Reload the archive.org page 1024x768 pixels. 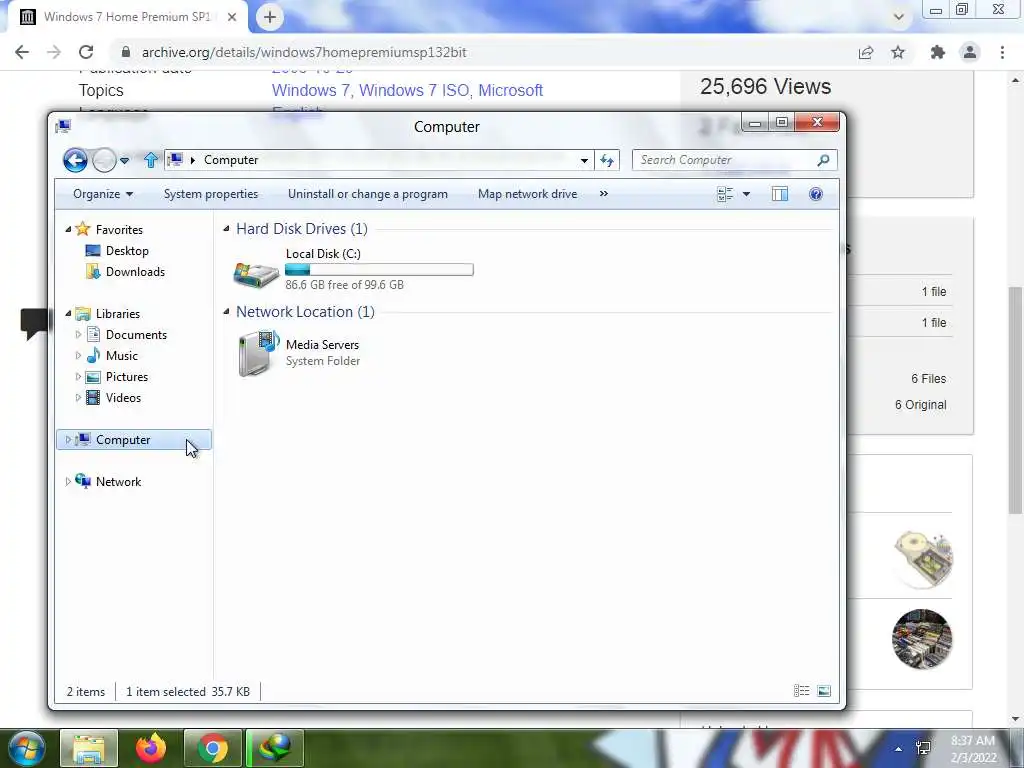click(86, 52)
